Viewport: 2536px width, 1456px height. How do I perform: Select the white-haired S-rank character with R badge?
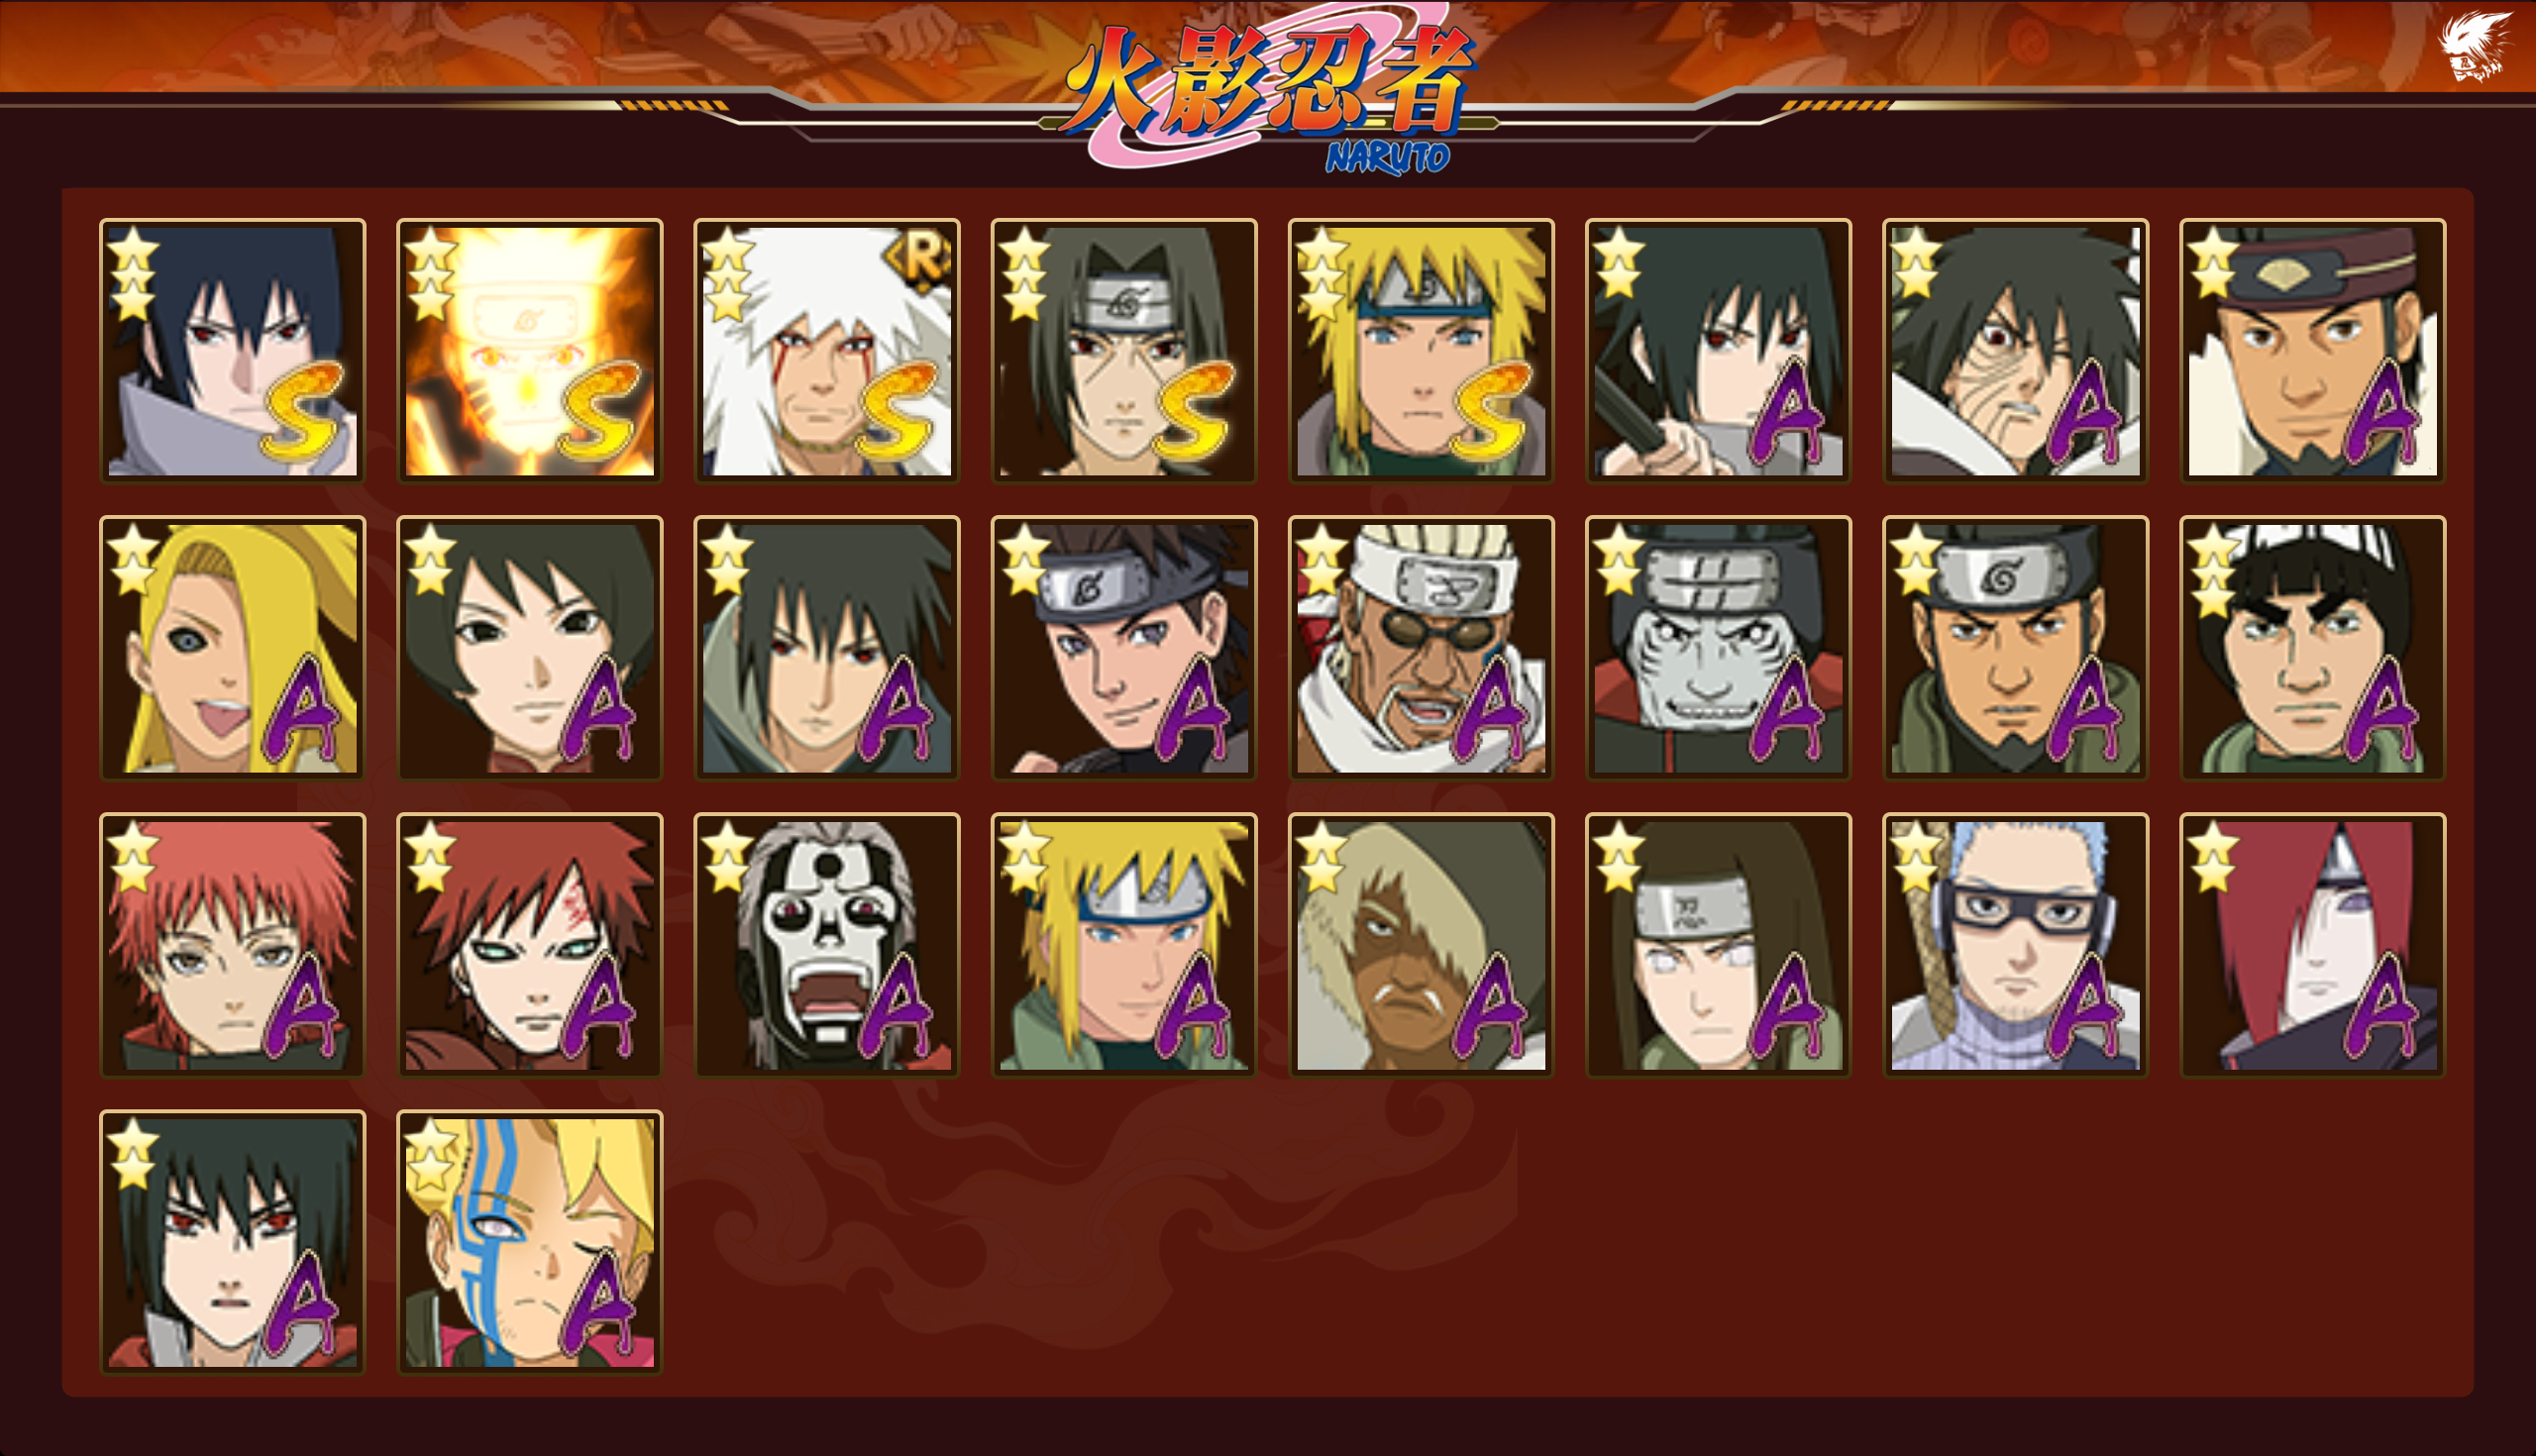point(827,351)
